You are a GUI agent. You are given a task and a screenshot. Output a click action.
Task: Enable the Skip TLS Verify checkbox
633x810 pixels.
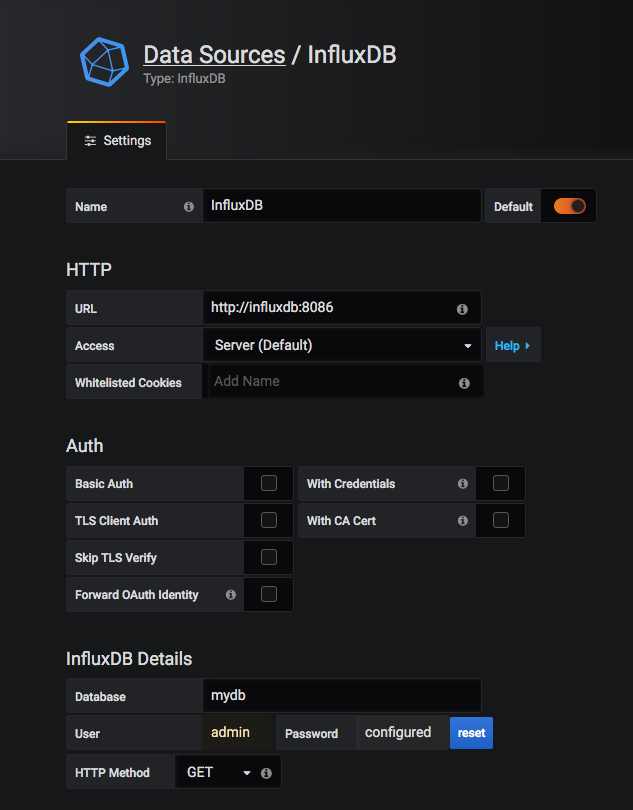[269, 557]
